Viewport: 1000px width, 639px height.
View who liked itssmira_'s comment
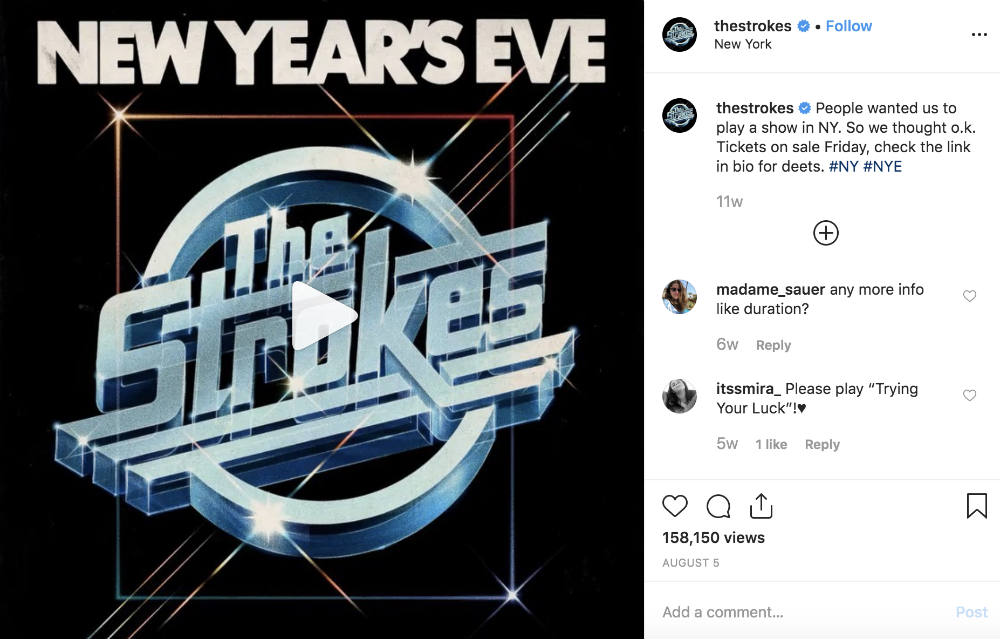[771, 444]
